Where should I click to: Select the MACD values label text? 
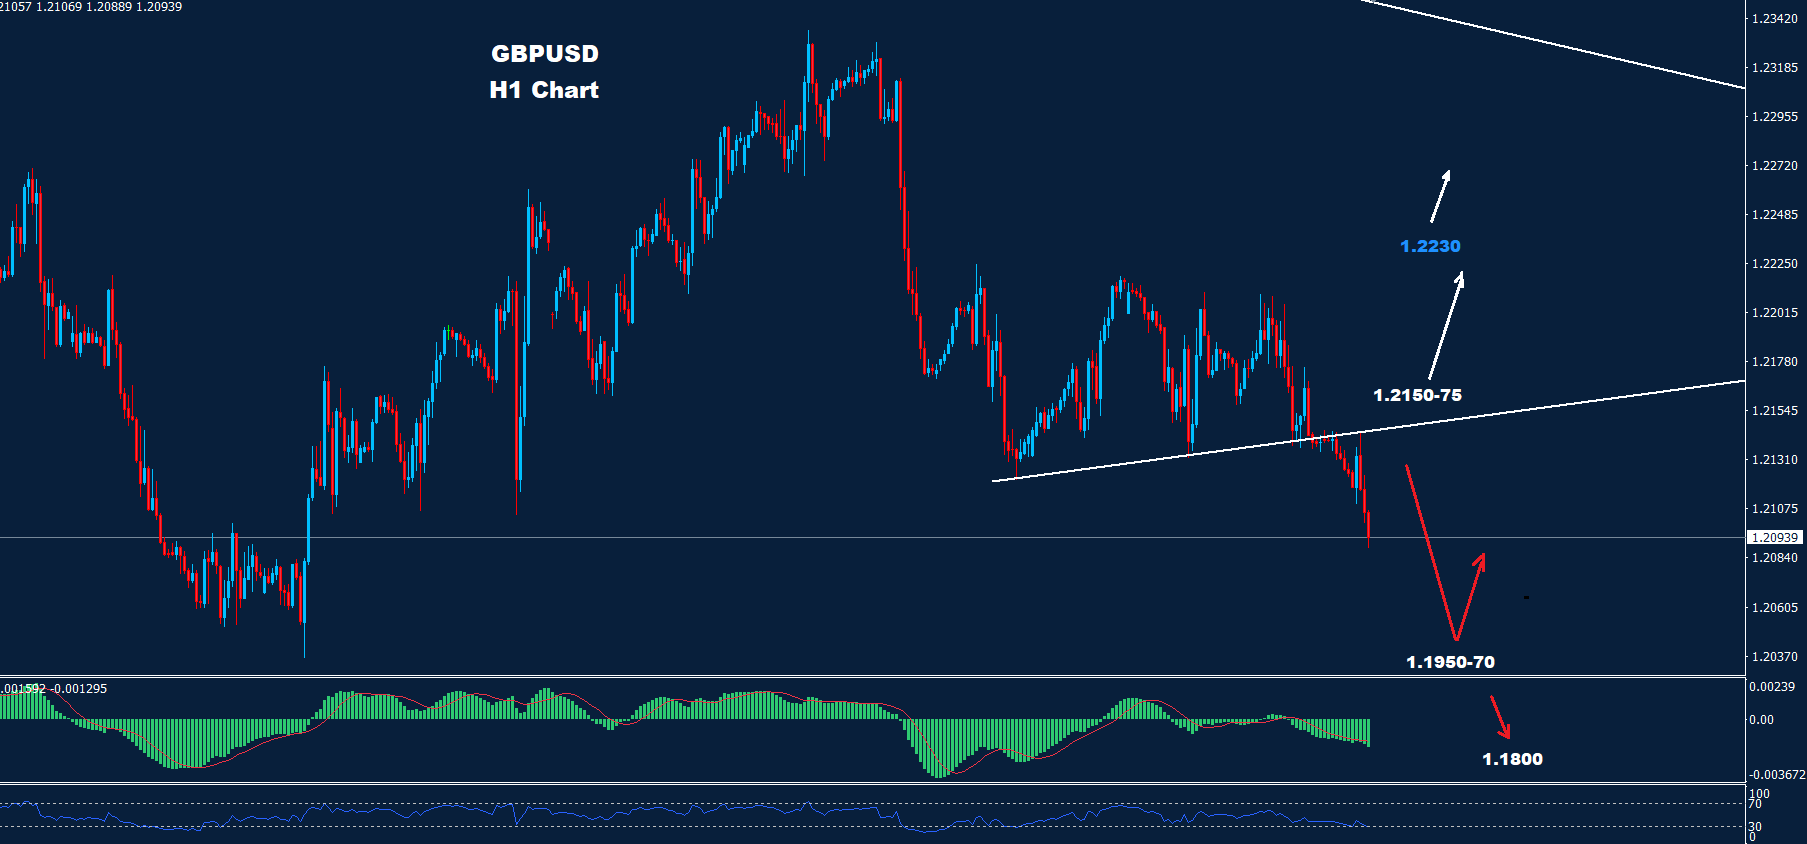pos(54,689)
